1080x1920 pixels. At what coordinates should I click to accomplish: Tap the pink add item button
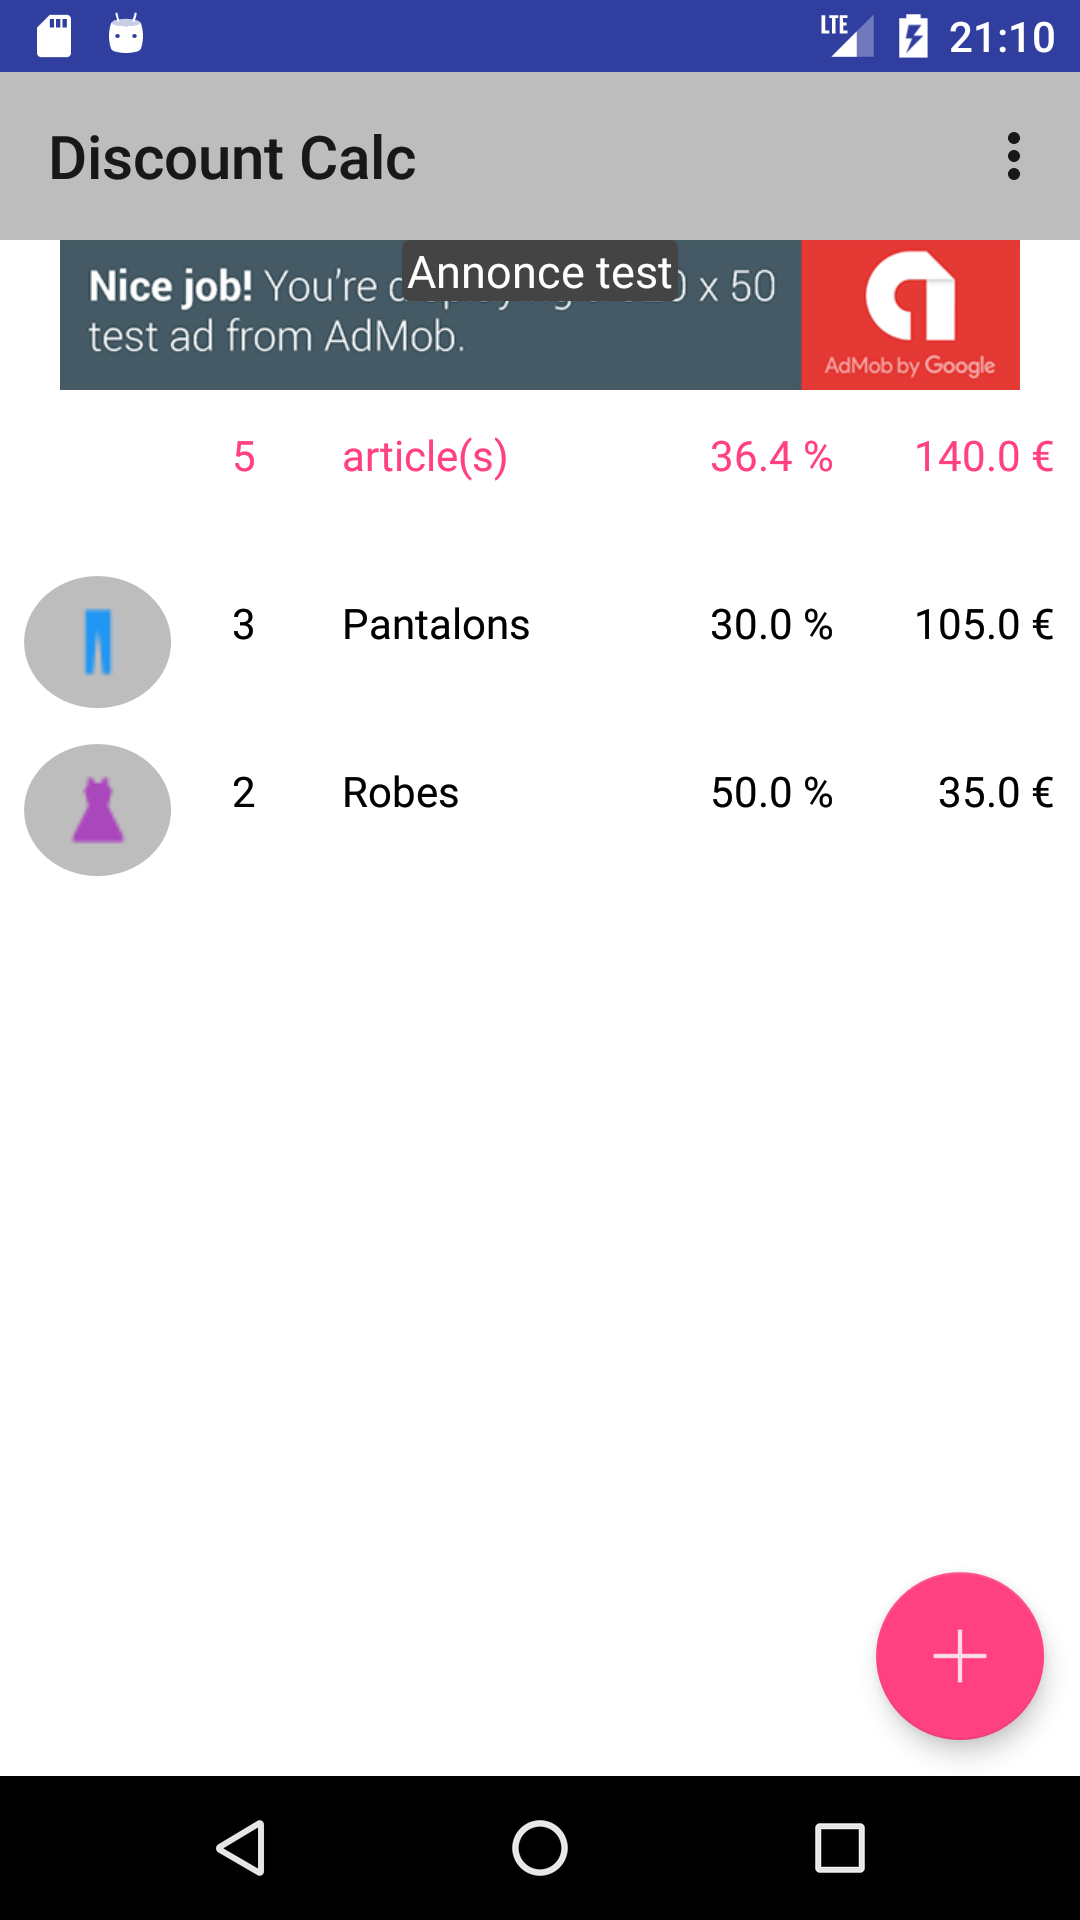[x=959, y=1656]
